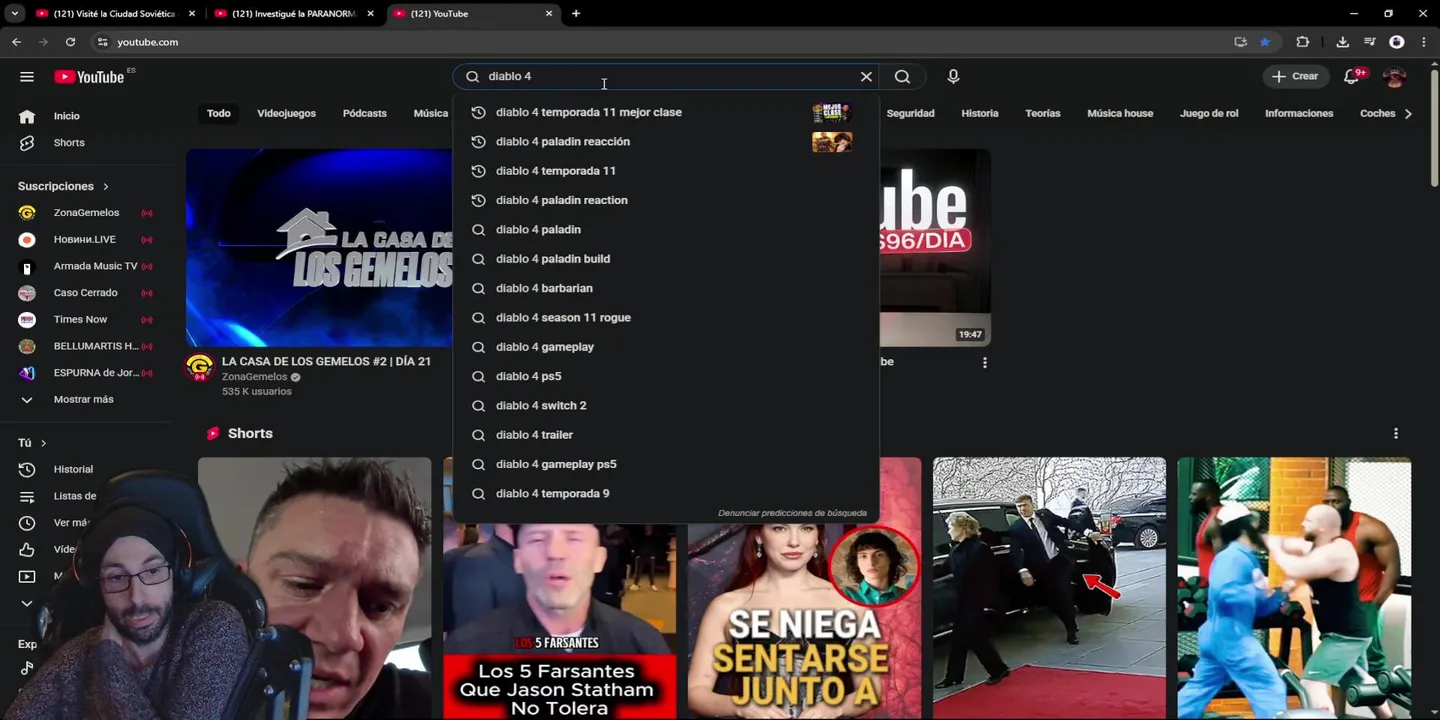Select the Historia filter chip
Image resolution: width=1440 pixels, height=720 pixels.
[x=980, y=114]
